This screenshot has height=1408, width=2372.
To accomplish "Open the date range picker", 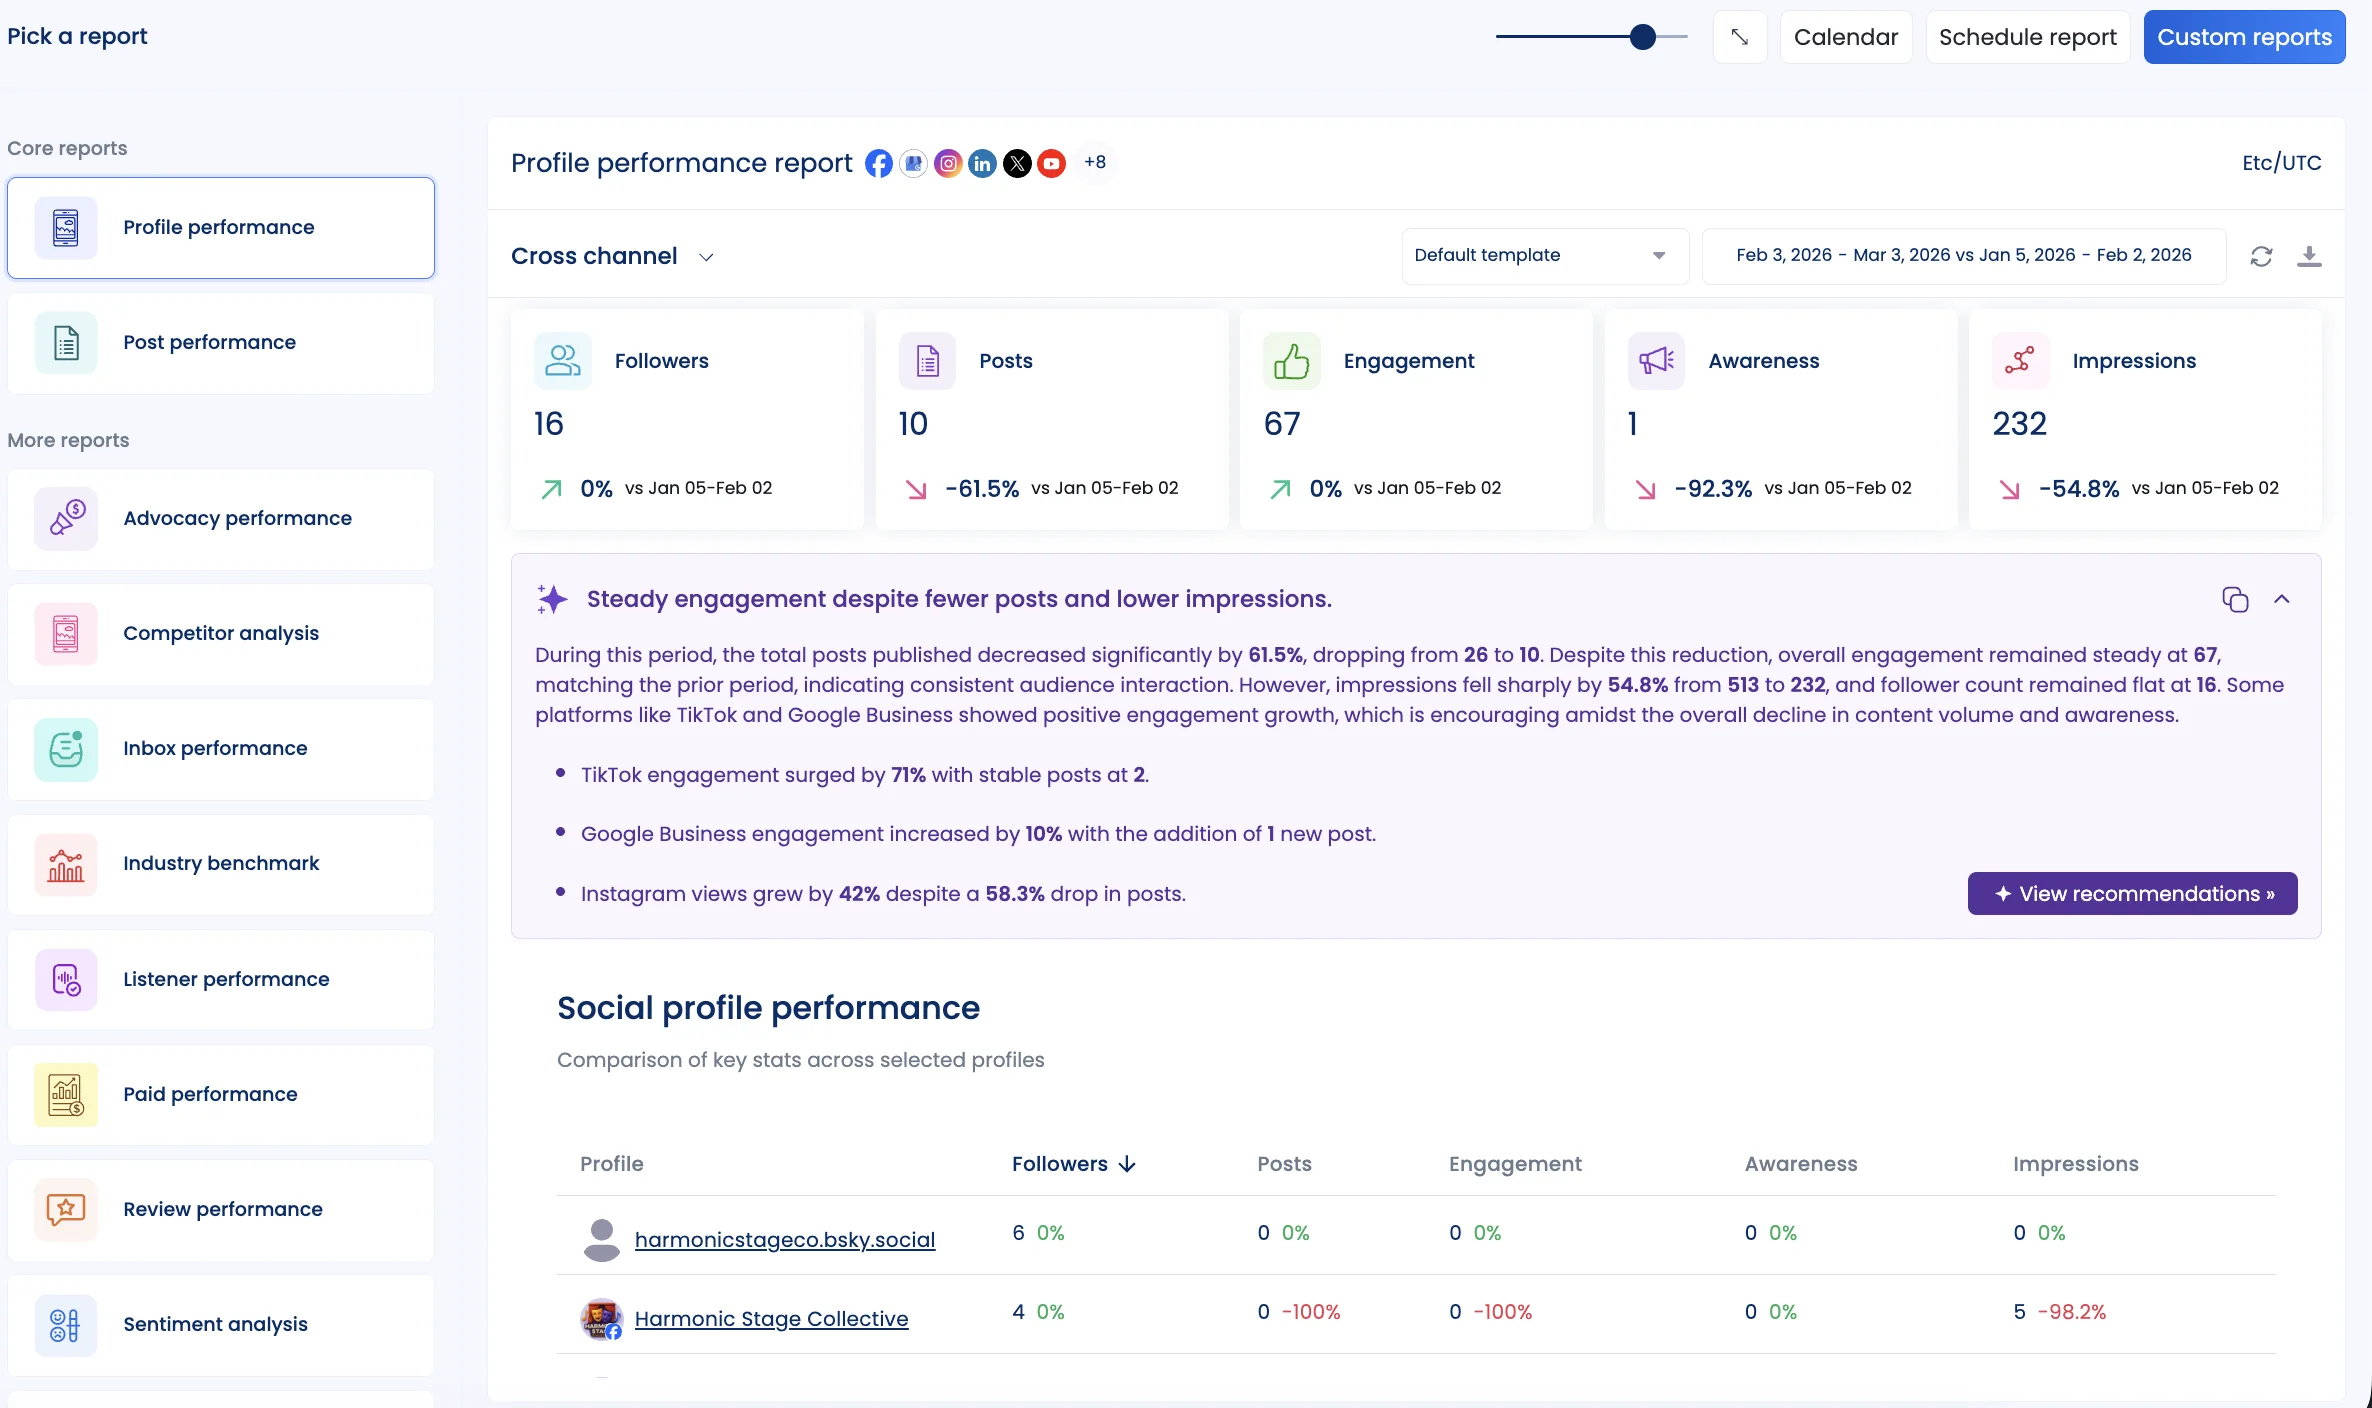I will (x=1964, y=256).
